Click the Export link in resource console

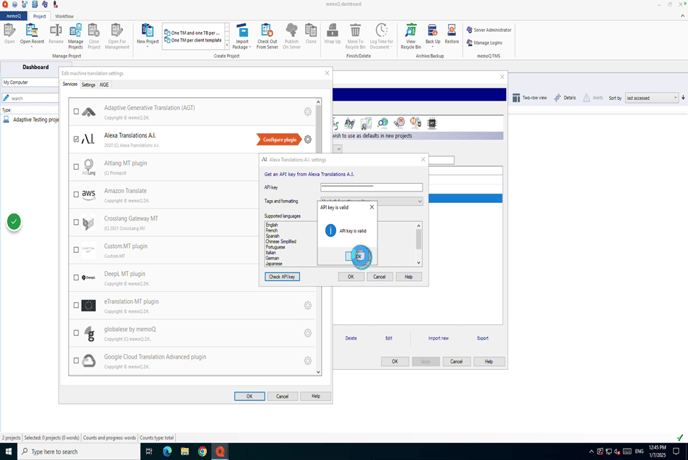483,338
